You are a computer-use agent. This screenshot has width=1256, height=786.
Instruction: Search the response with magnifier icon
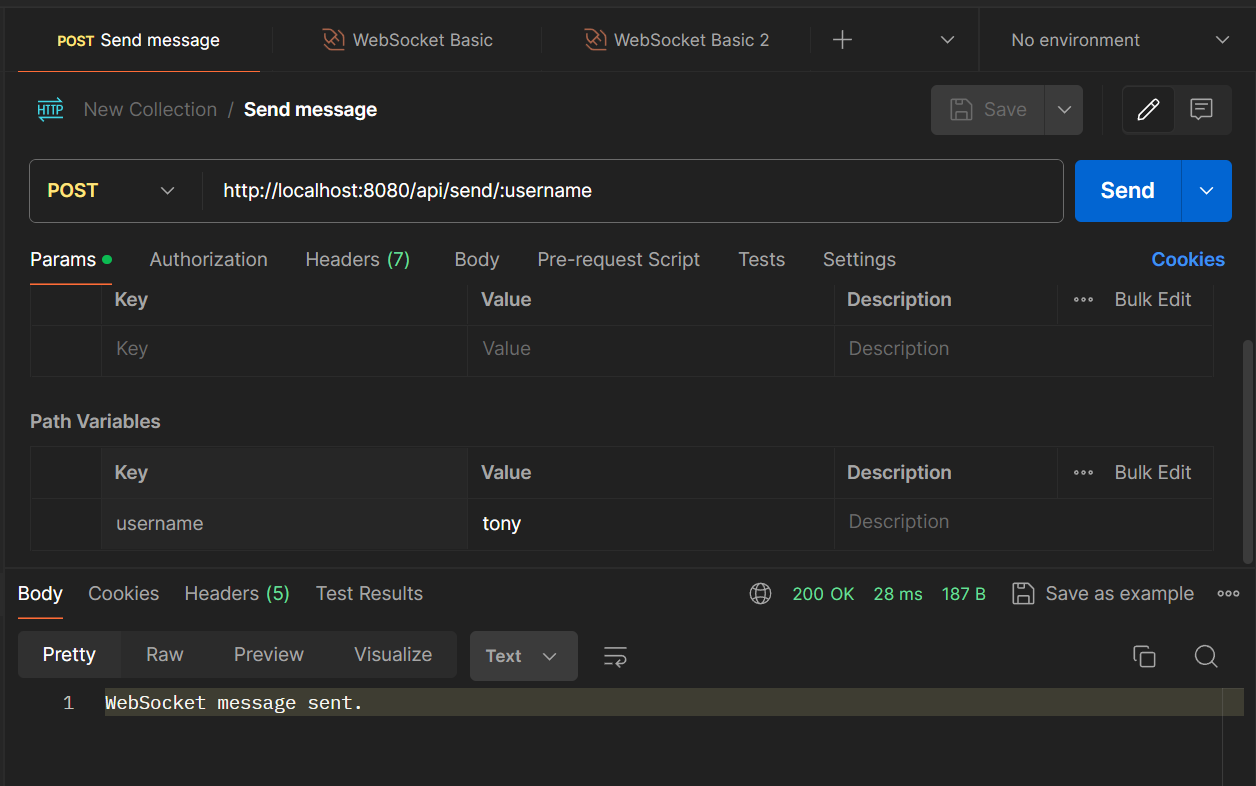pos(1206,656)
